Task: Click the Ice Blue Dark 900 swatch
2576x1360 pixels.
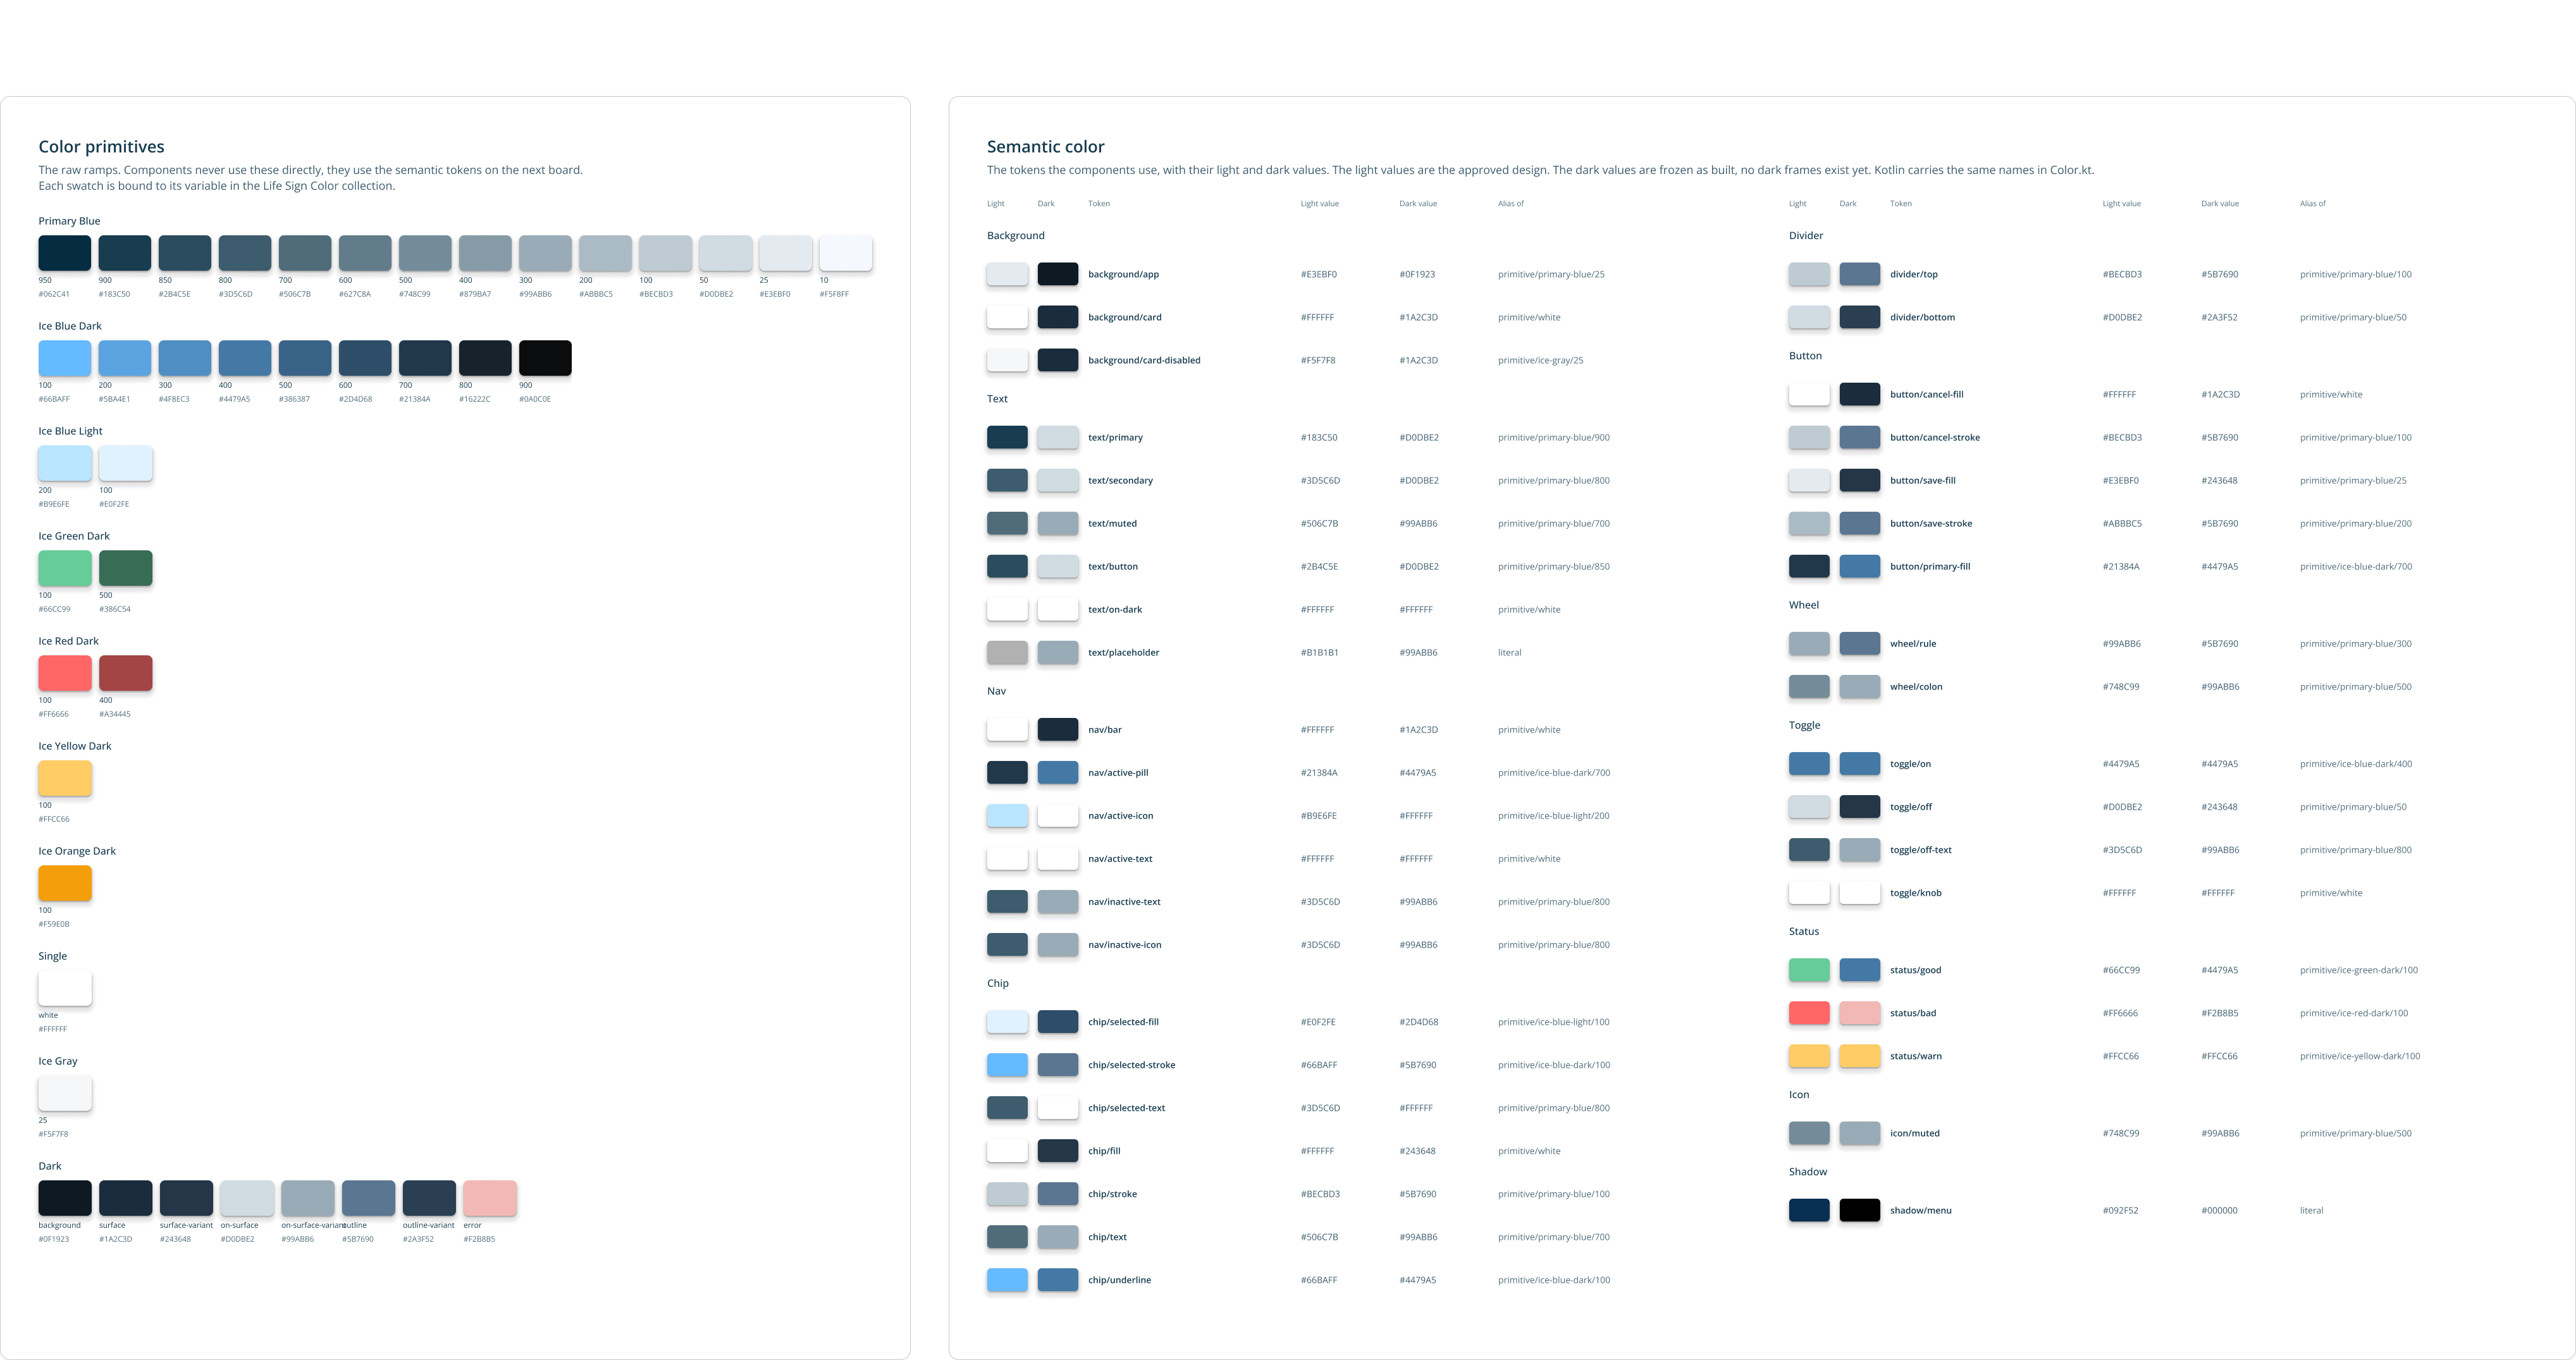Action: tap(545, 358)
